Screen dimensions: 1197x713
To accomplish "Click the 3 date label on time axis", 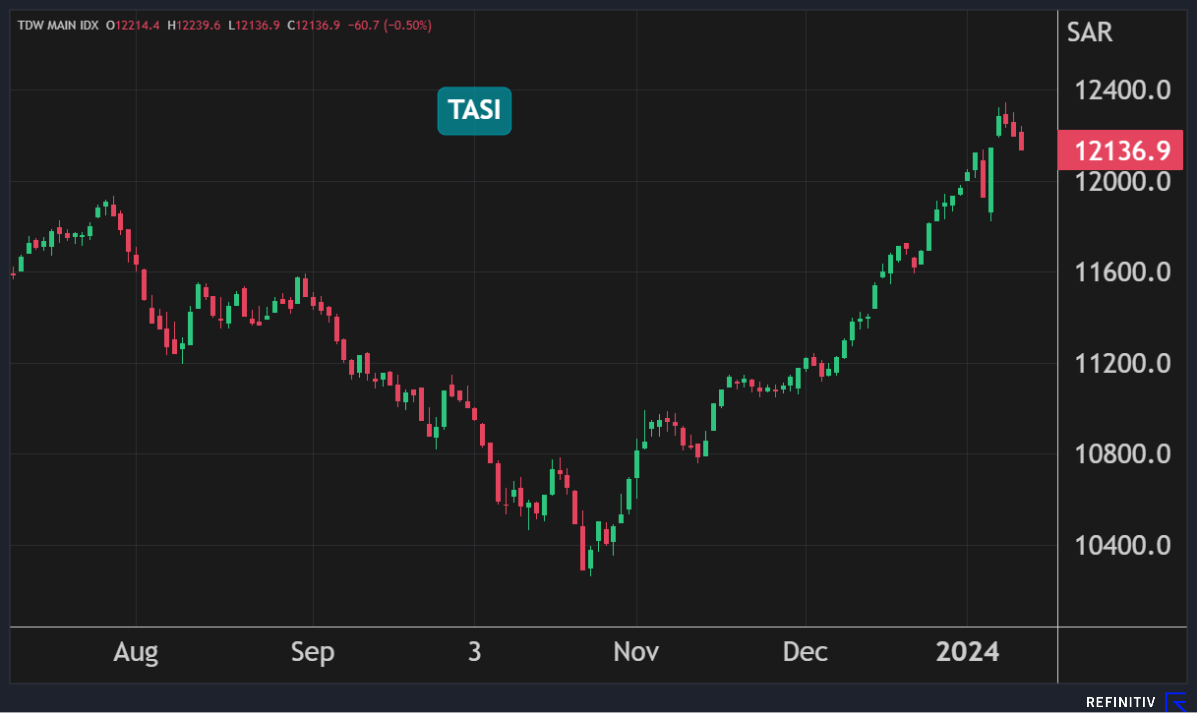I will tap(474, 653).
